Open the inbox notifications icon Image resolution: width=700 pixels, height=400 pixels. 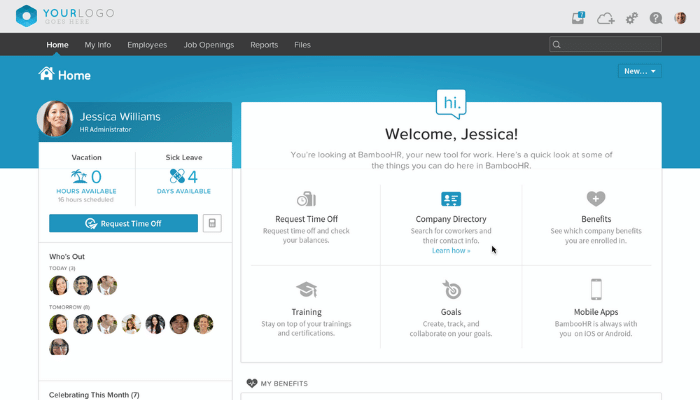point(578,18)
